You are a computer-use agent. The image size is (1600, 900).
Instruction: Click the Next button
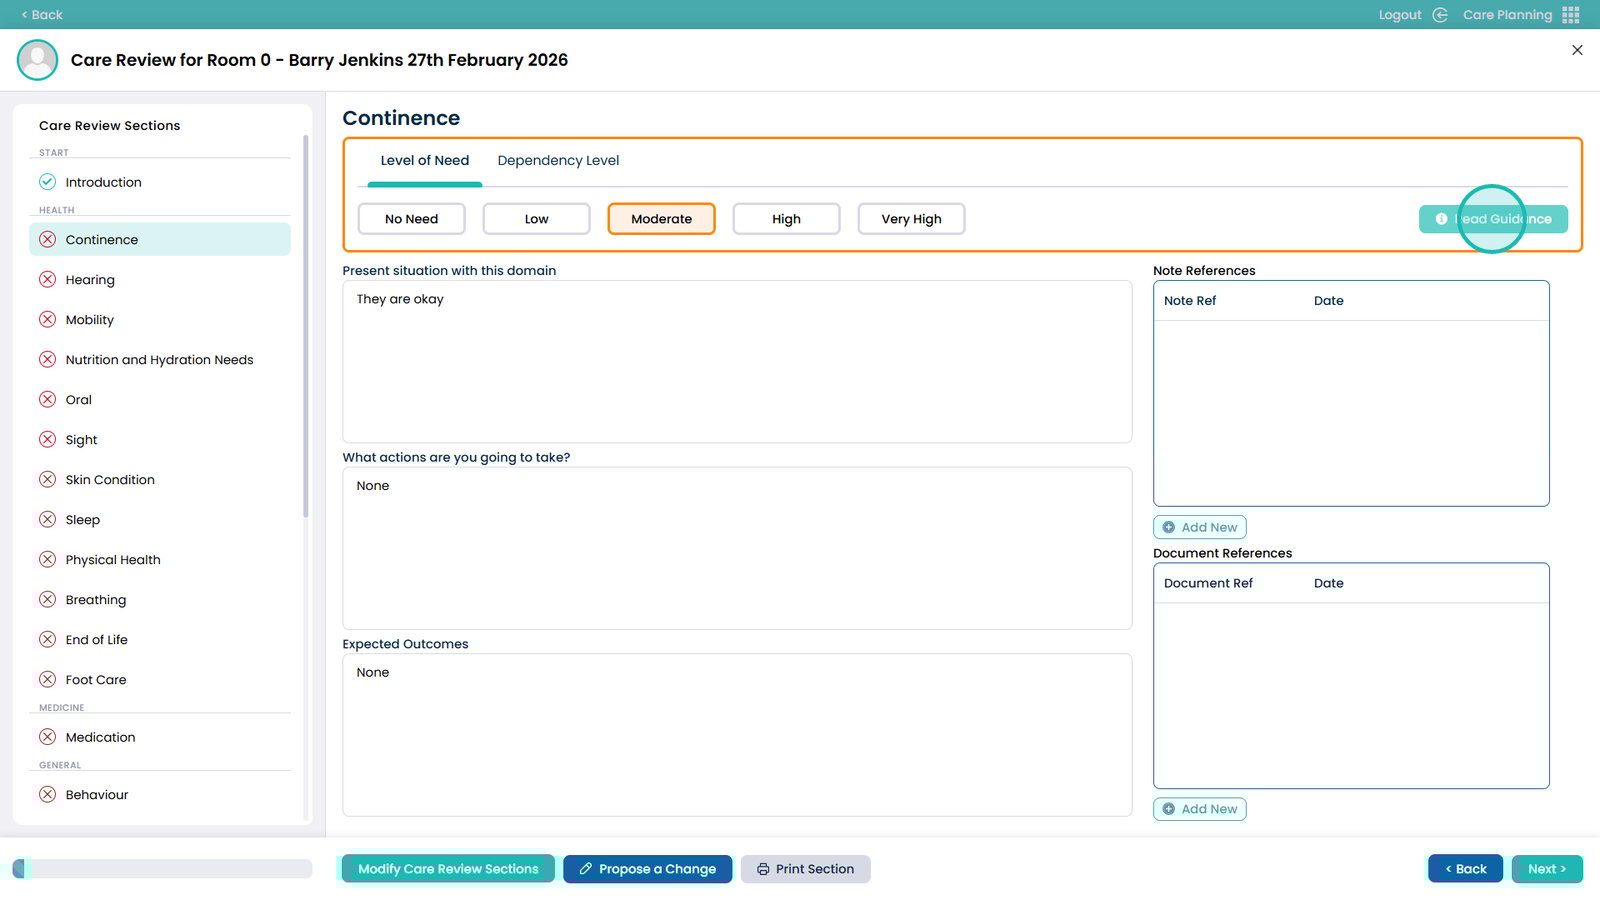1546,869
